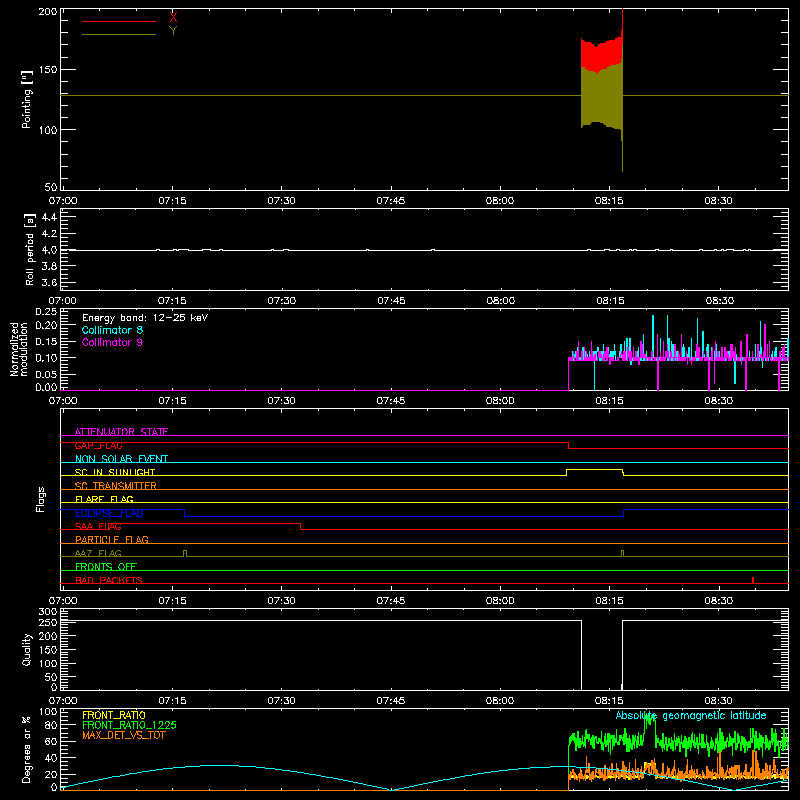
Task: Click the 'Quality' axis label
Action: (27, 649)
